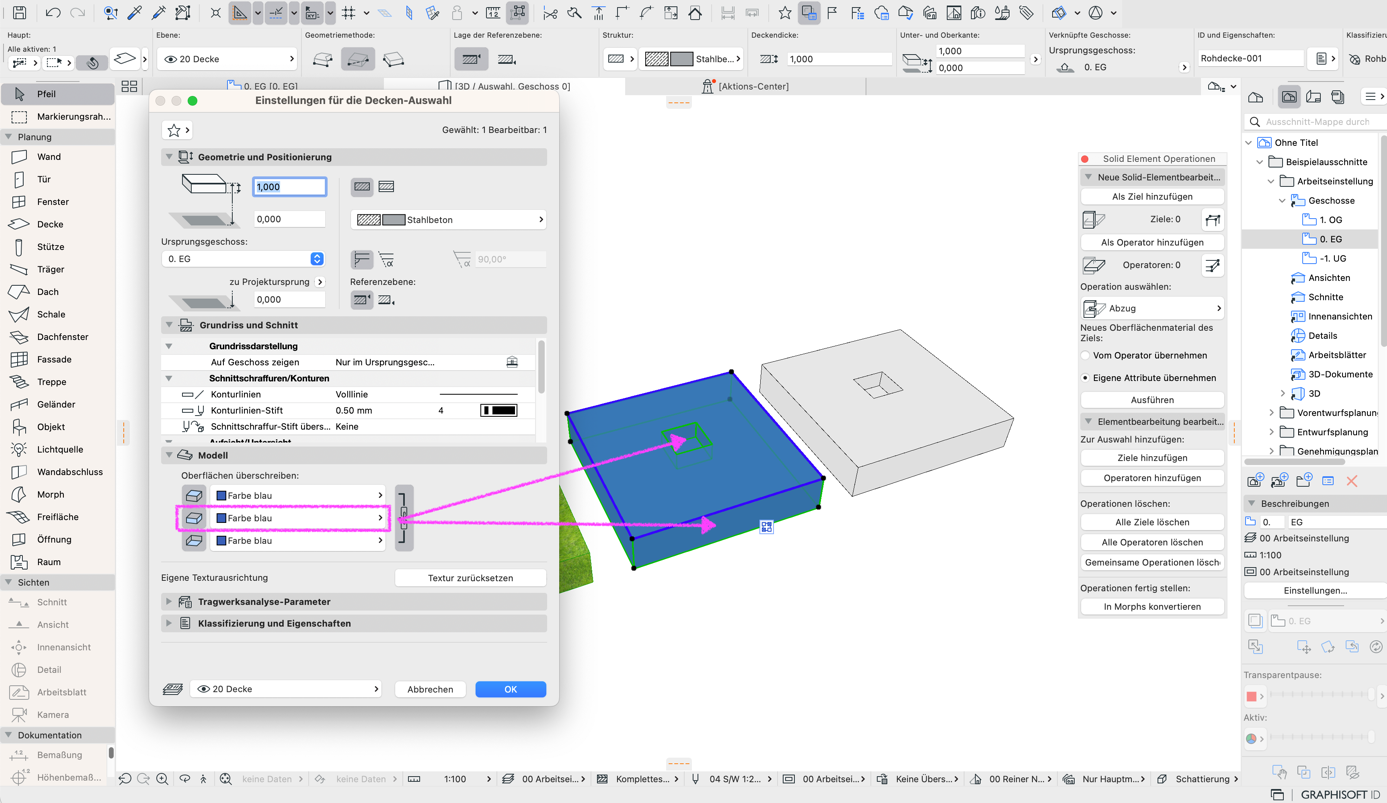Screen dimensions: 1387x803
Task: Toggle side surface override for Farbe blau
Action: (x=194, y=518)
